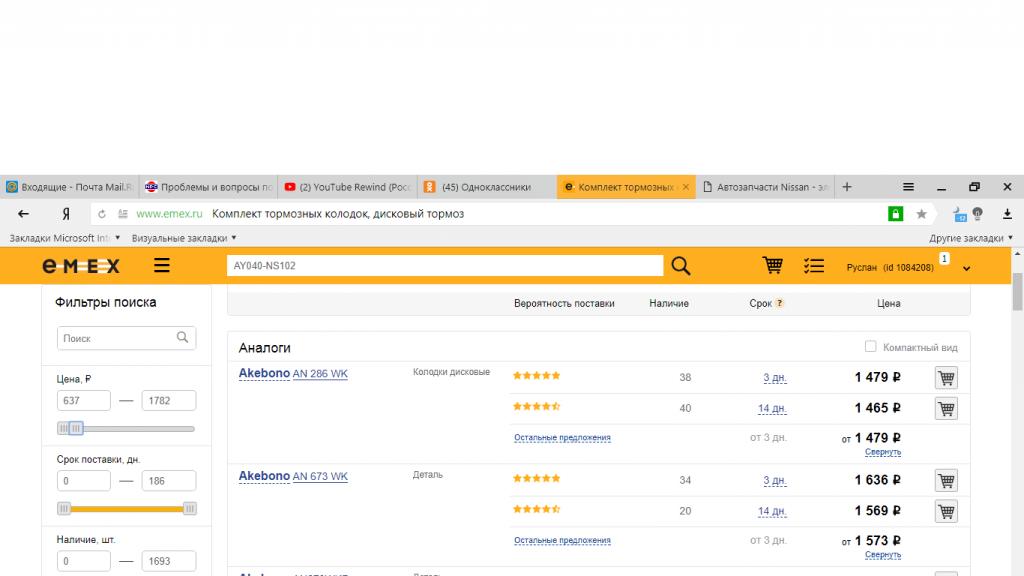Viewport: 1024px width, 576px height.
Task: Open the AN 286 WK part link
Action: pos(320,374)
